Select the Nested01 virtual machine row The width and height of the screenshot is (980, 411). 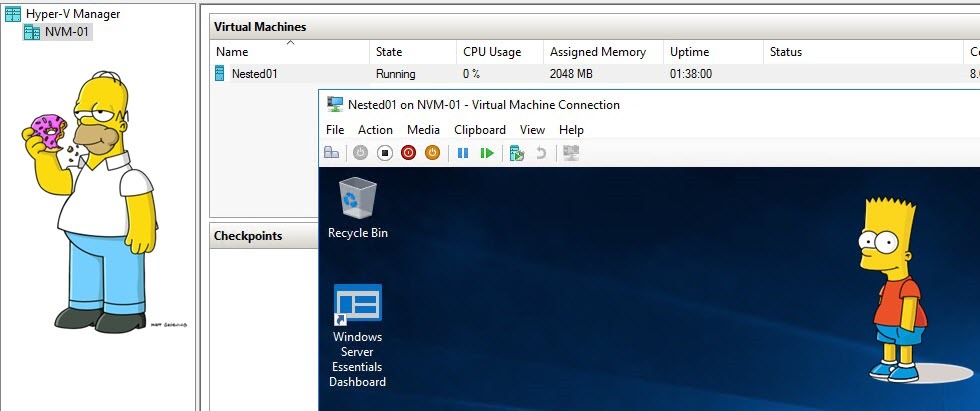[254, 74]
